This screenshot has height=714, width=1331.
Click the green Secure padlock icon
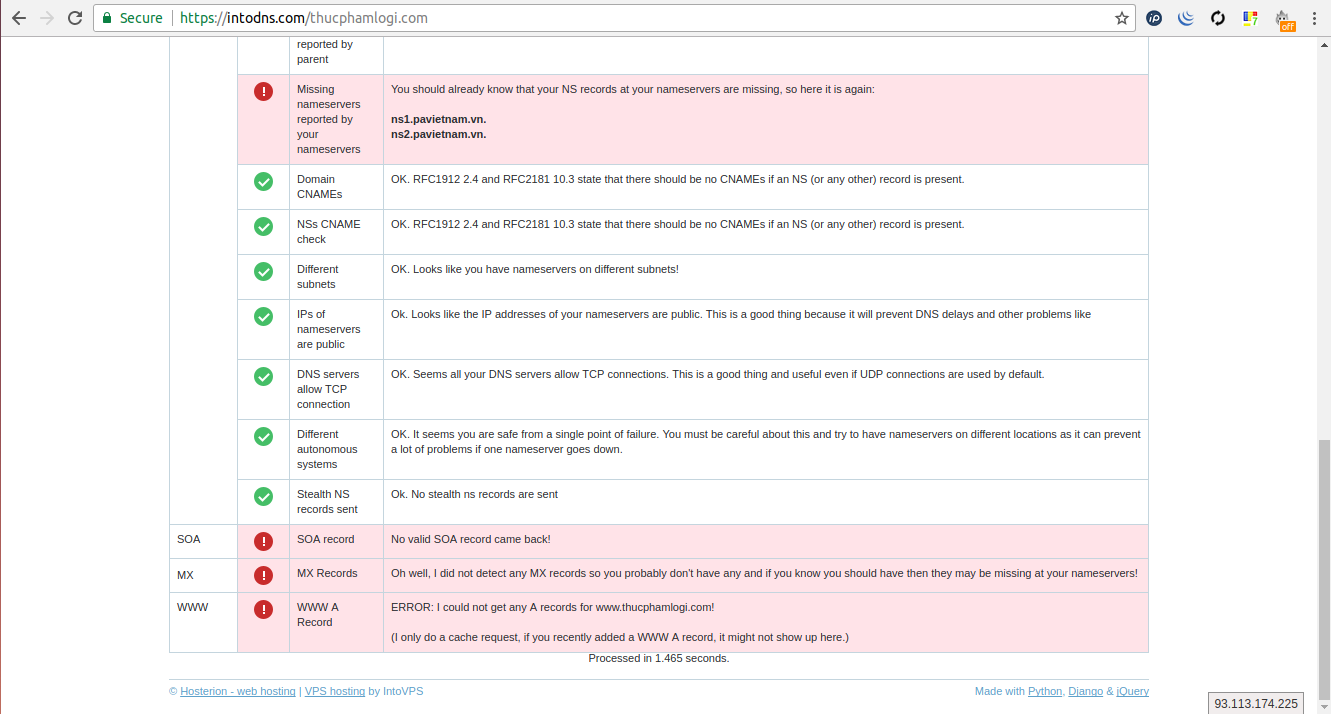pos(107,18)
